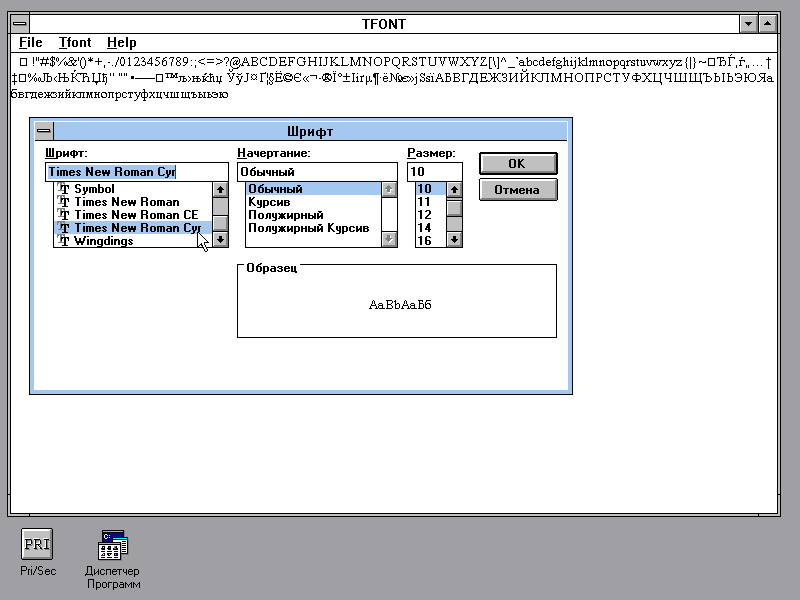Open the Pri/Sec desktop icon
Viewport: 800px width, 600px height.
tap(38, 545)
